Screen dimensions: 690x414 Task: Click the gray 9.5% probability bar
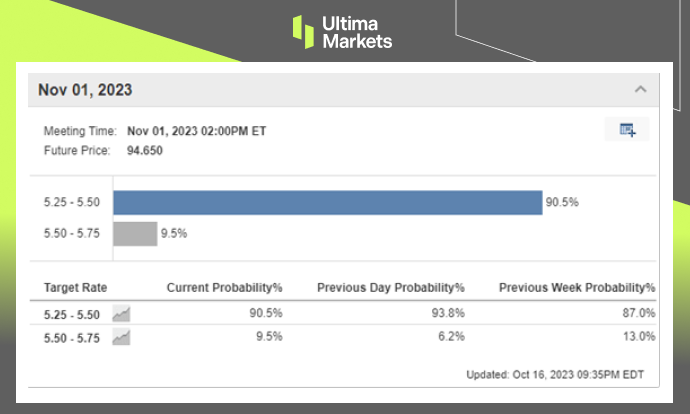coord(135,234)
